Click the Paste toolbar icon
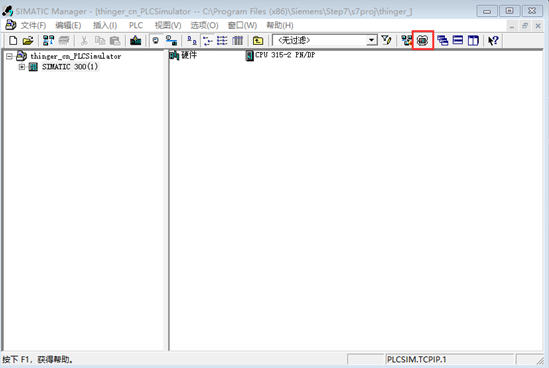This screenshot has width=549, height=368. click(x=115, y=41)
